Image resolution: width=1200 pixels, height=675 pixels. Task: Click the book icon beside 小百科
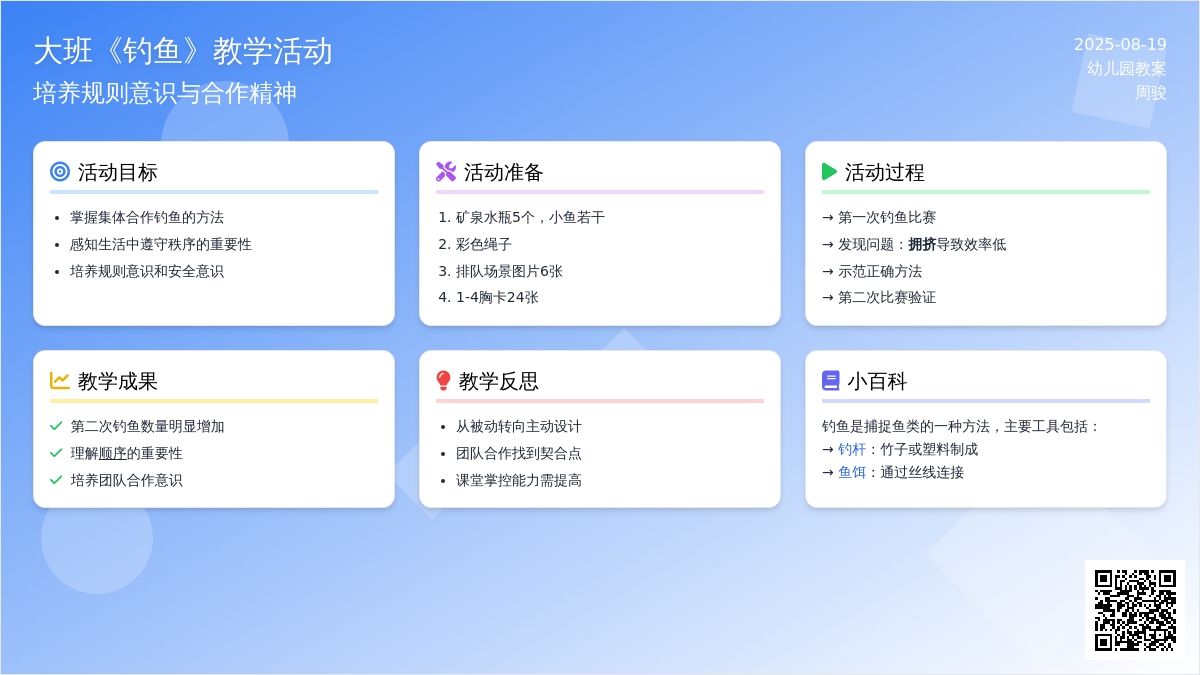pyautogui.click(x=831, y=381)
